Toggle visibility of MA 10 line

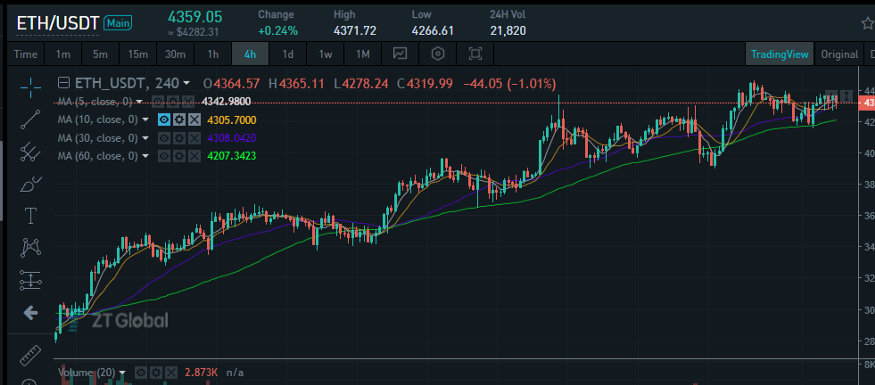pyautogui.click(x=164, y=119)
